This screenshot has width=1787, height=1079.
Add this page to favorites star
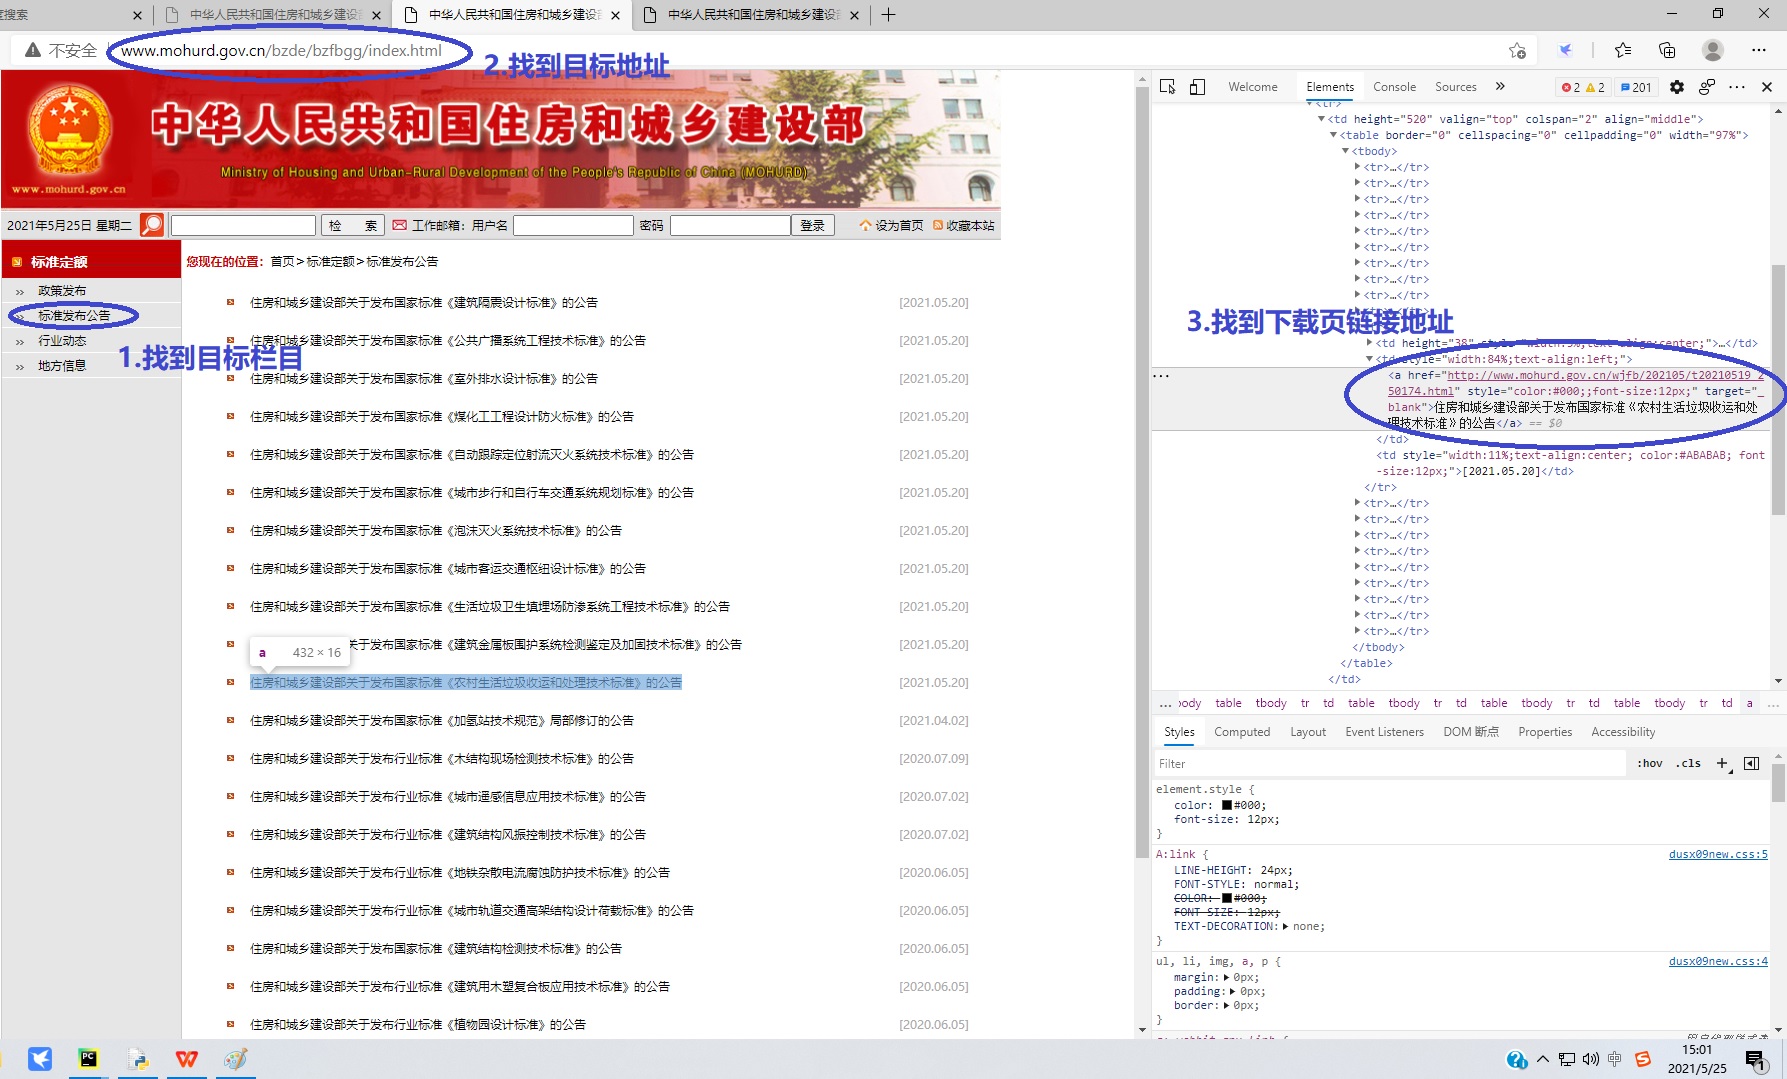coord(1517,50)
